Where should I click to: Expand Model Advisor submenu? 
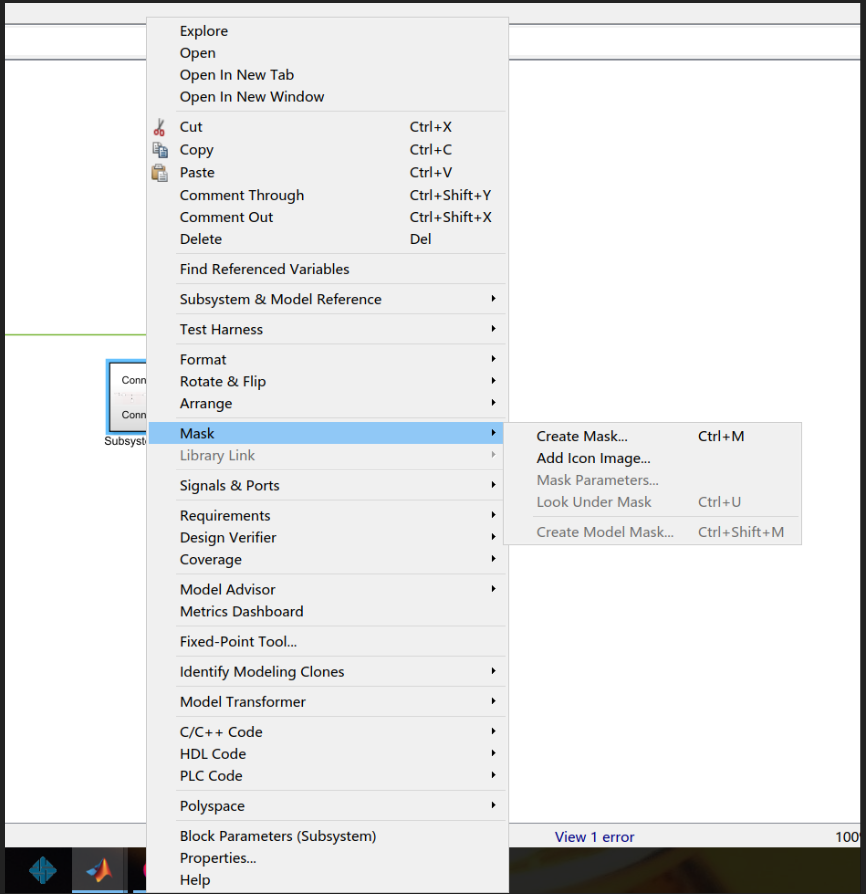(x=327, y=590)
